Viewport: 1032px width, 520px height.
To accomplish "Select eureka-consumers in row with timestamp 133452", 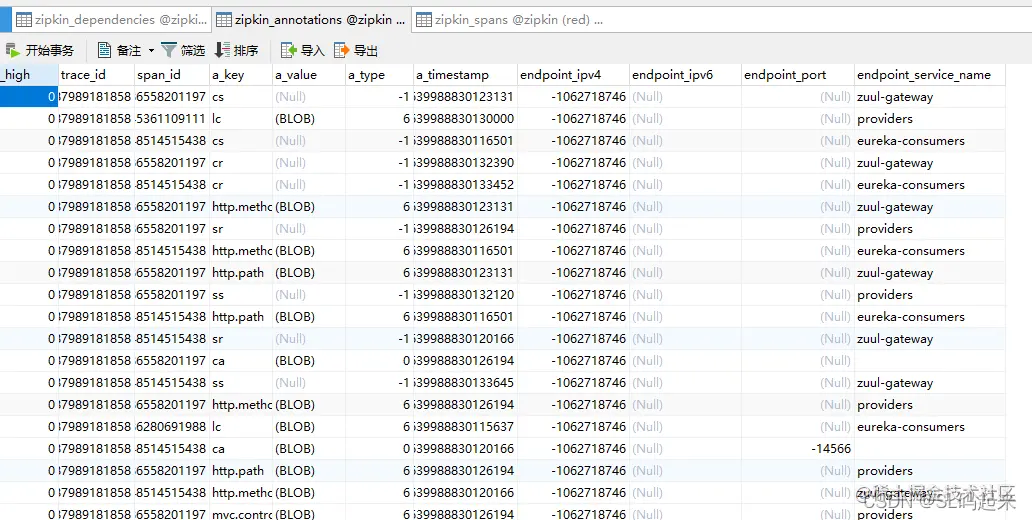I will click(x=929, y=184).
